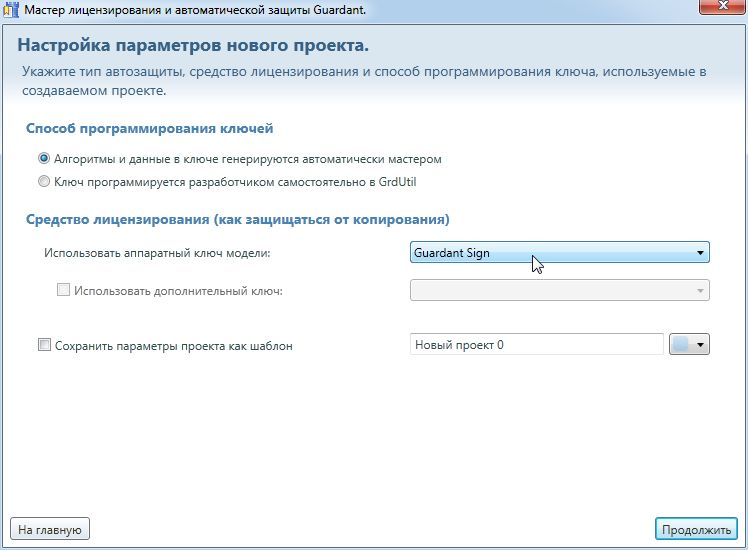
Task: Open the template color picker arrow
Action: pyautogui.click(x=701, y=344)
